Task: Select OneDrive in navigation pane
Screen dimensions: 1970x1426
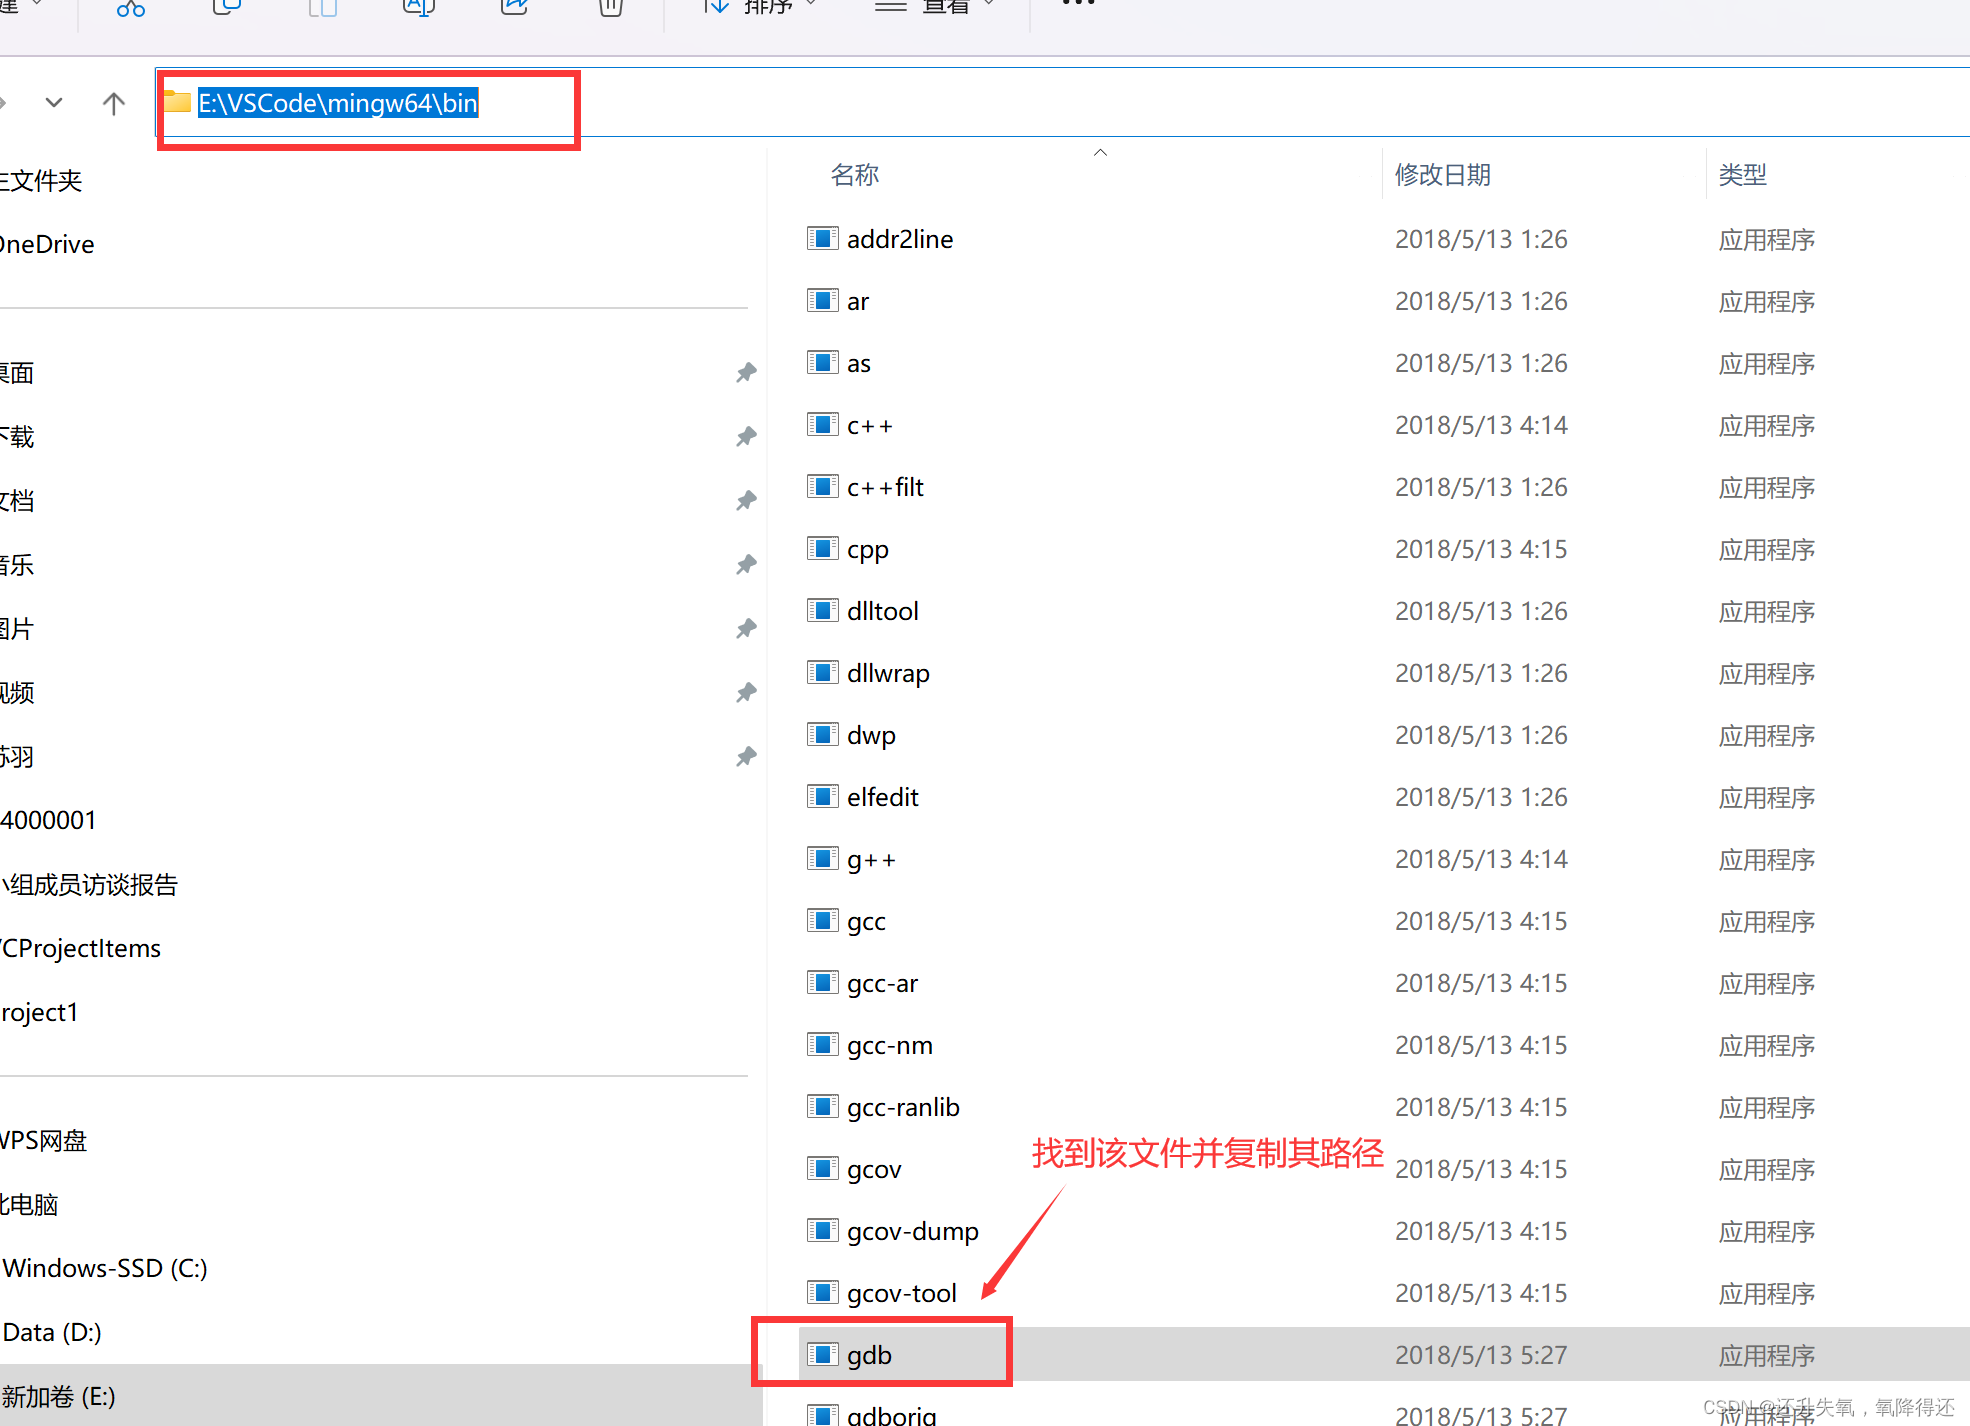Action: pos(47,244)
